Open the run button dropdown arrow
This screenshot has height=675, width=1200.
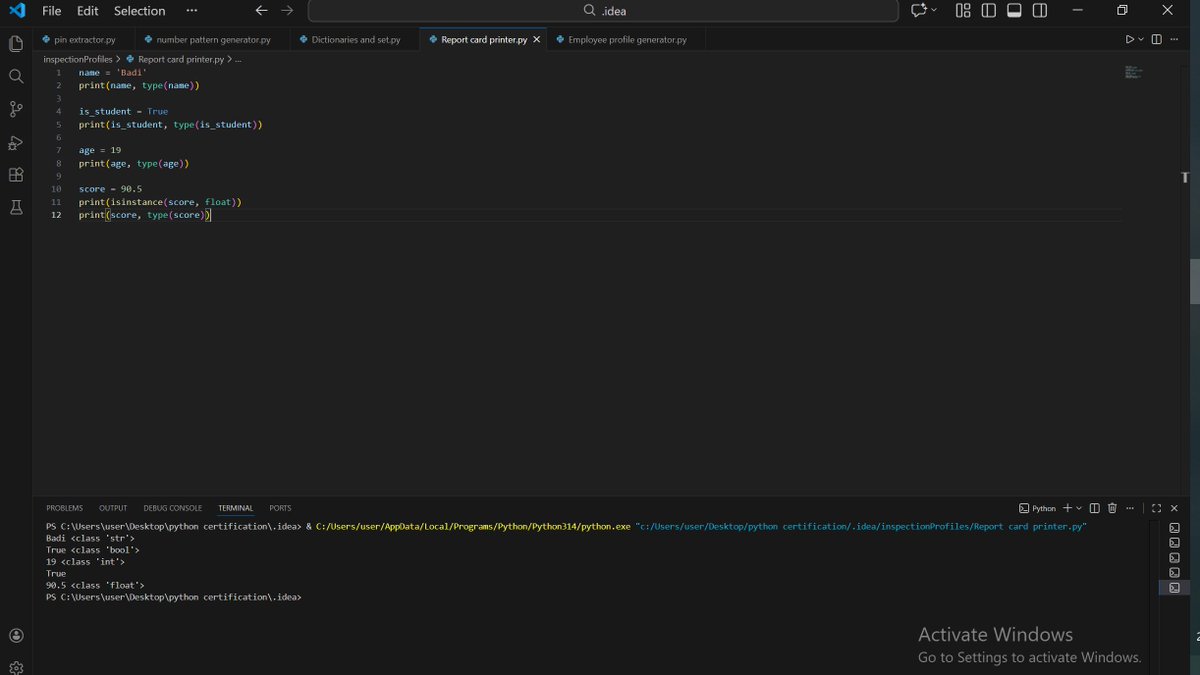[x=1141, y=39]
